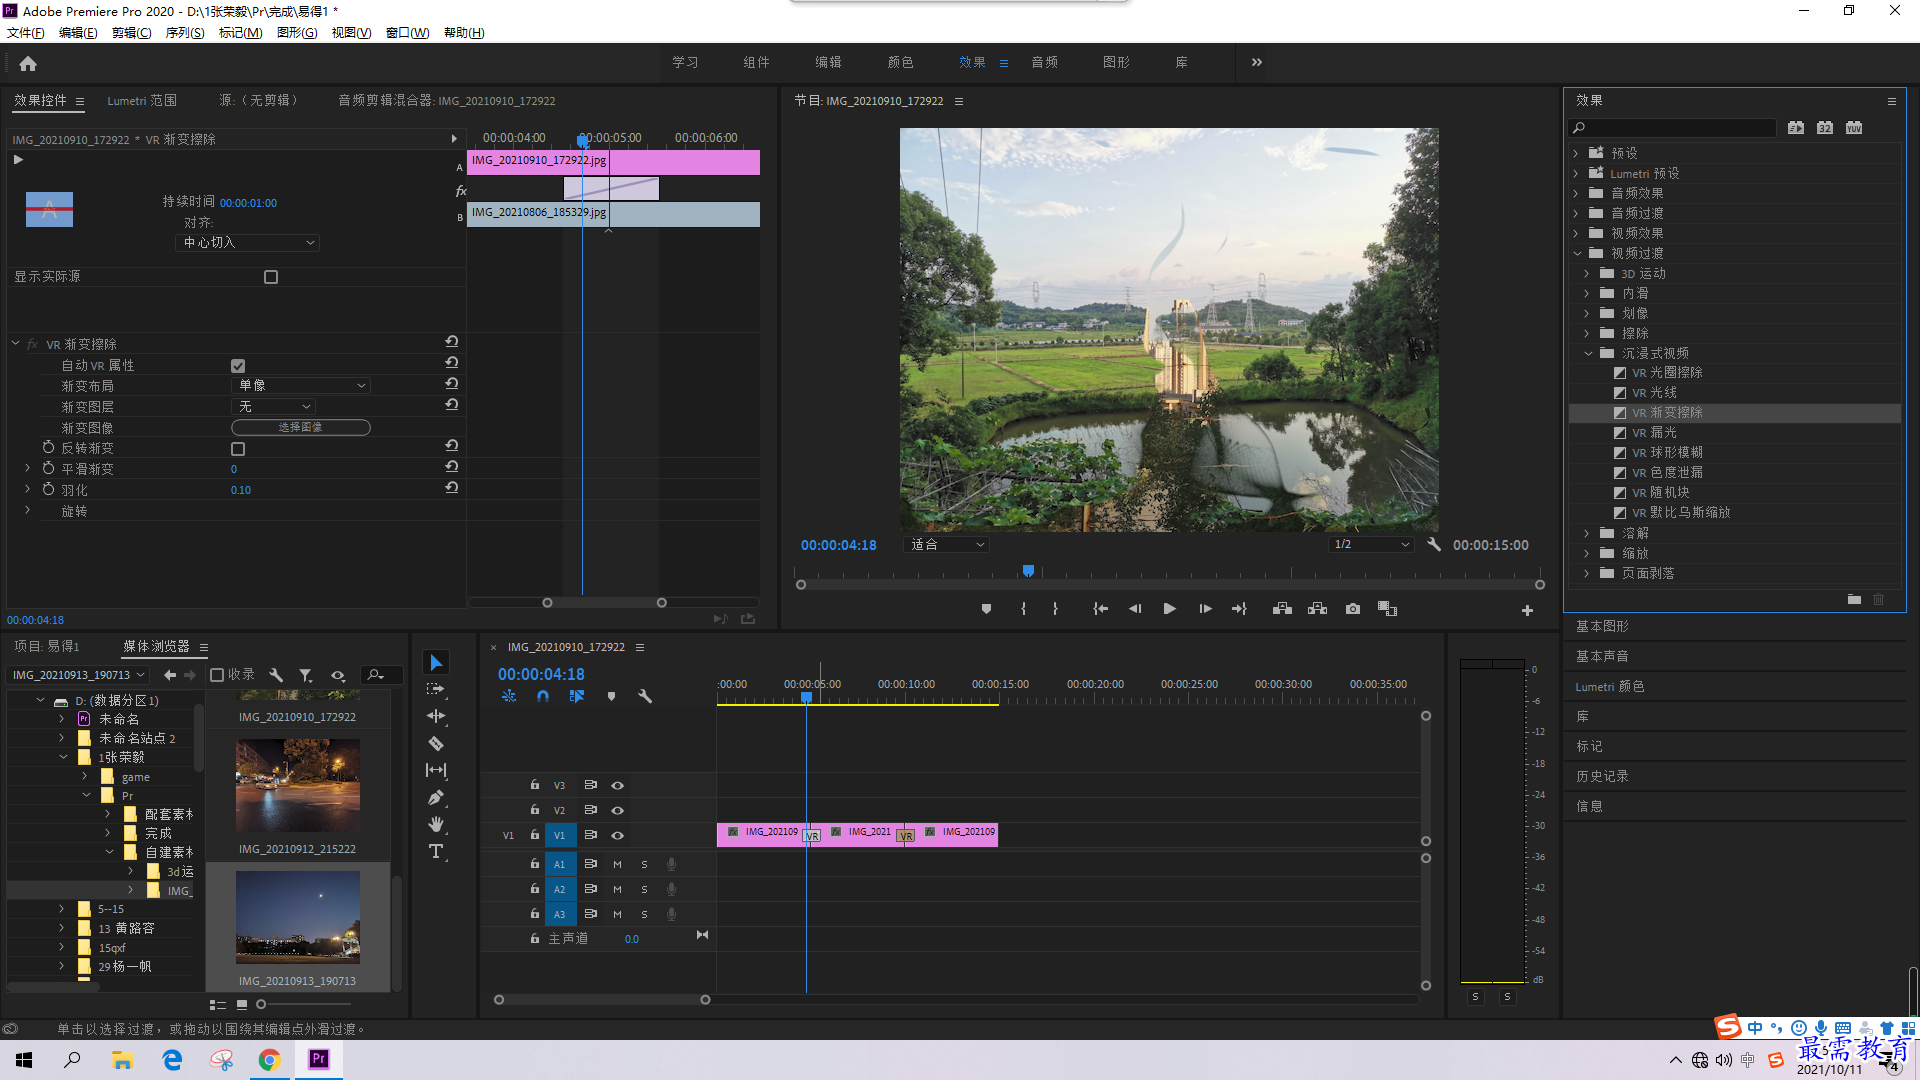
Task: Click 选择图像 button
Action: [300, 428]
